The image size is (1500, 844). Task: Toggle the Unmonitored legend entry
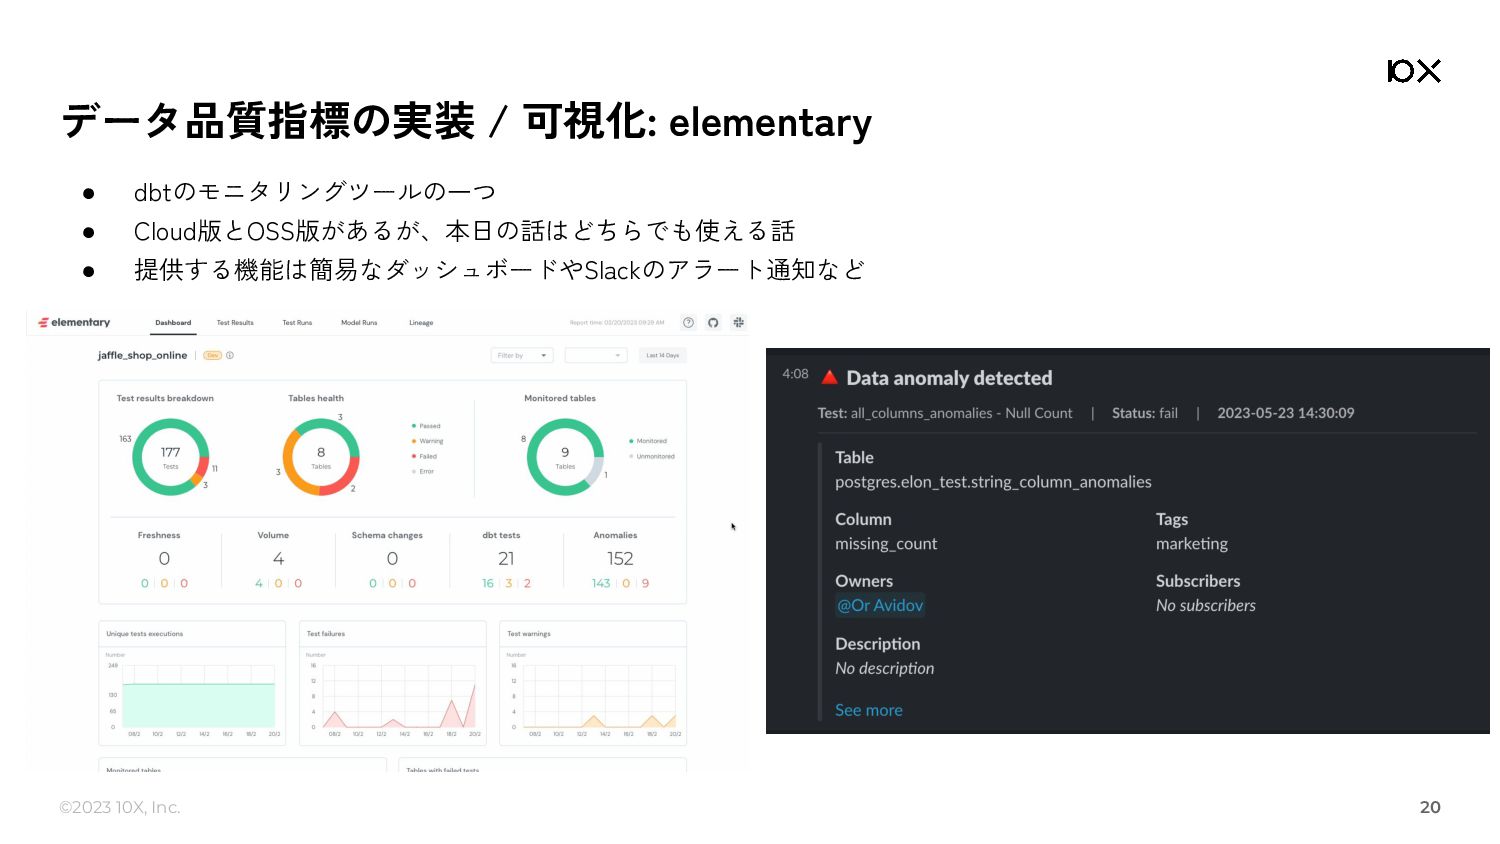(x=652, y=456)
